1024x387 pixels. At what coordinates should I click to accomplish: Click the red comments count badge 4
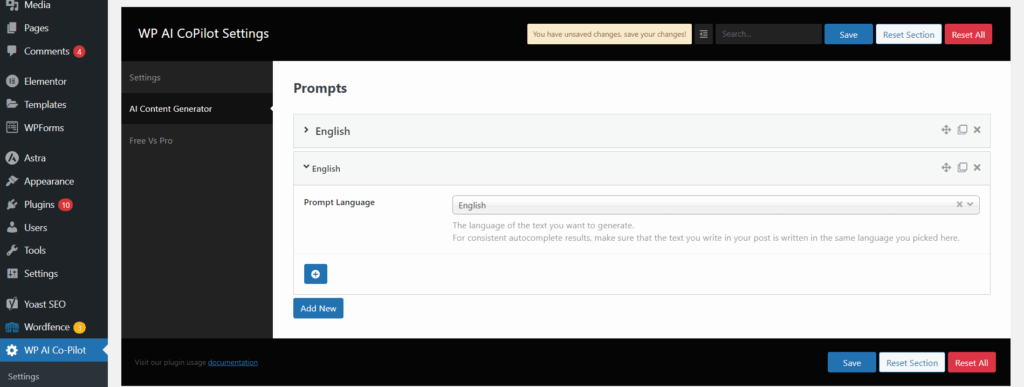(x=79, y=52)
